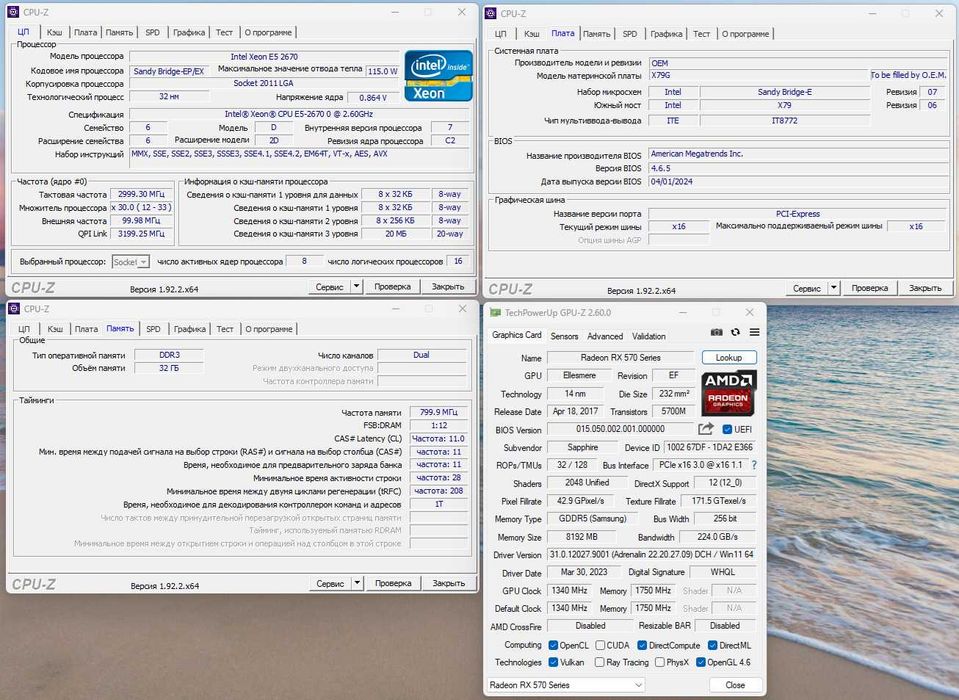Screen dimensions: 959x700
Task: Toggle the Vulkan checkbox
Action: [x=553, y=662]
